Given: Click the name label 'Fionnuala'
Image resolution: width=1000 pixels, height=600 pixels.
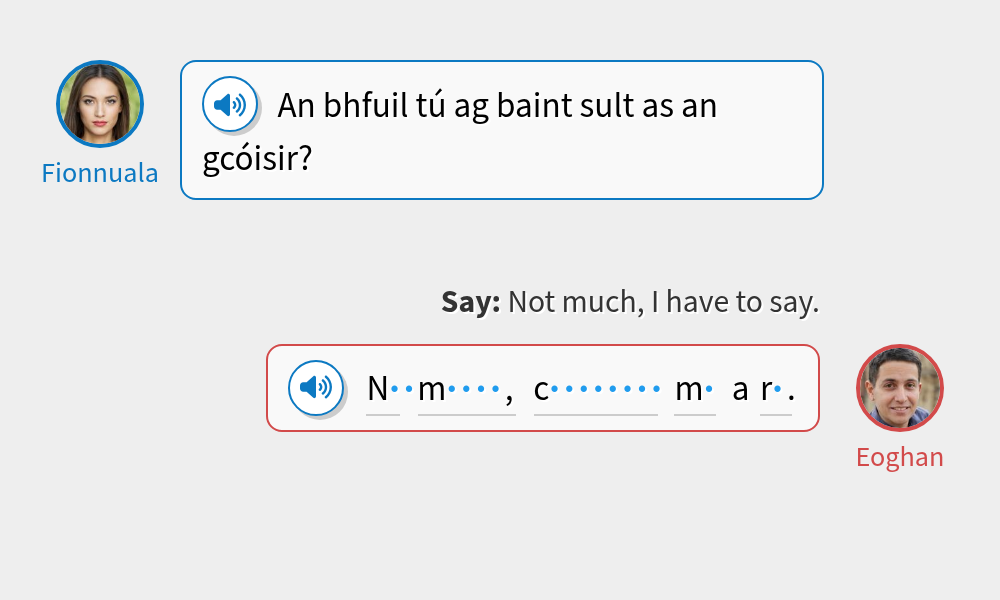Looking at the screenshot, I should [x=99, y=173].
